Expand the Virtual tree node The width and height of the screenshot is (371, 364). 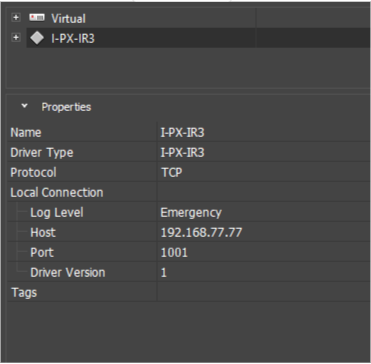click(16, 18)
